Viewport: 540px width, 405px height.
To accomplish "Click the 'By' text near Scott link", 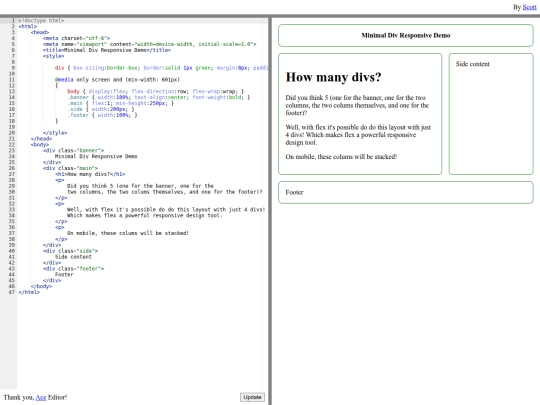I will [517, 7].
